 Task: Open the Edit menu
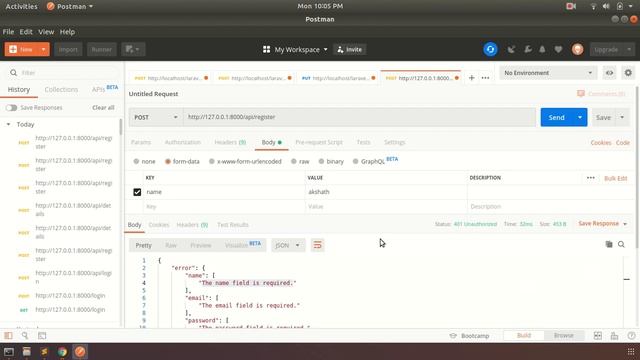coord(26,31)
